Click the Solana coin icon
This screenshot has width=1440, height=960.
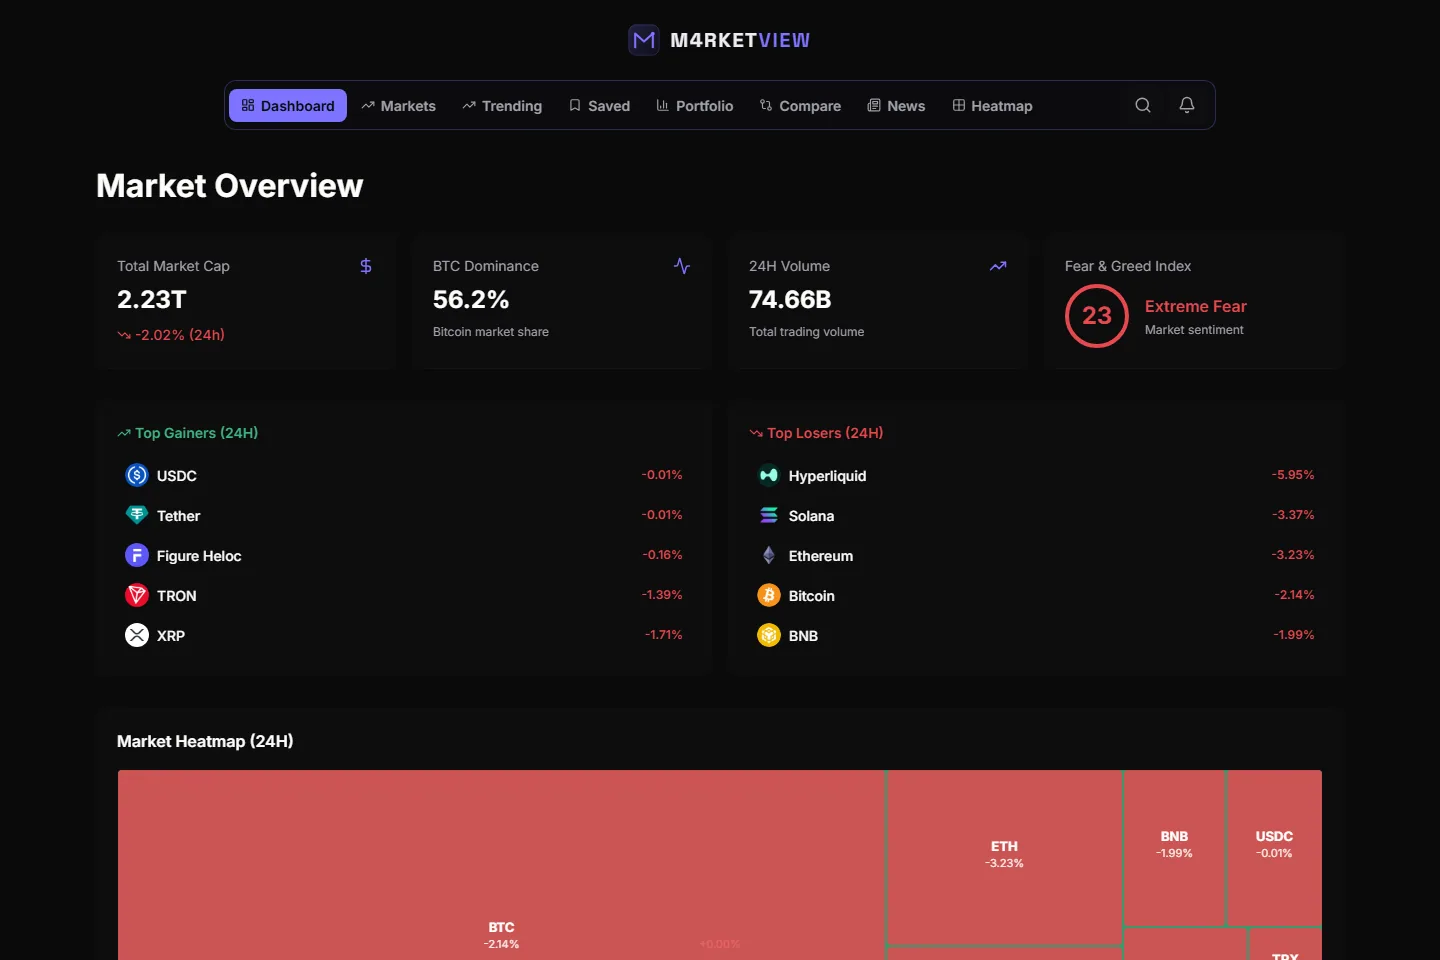769,515
